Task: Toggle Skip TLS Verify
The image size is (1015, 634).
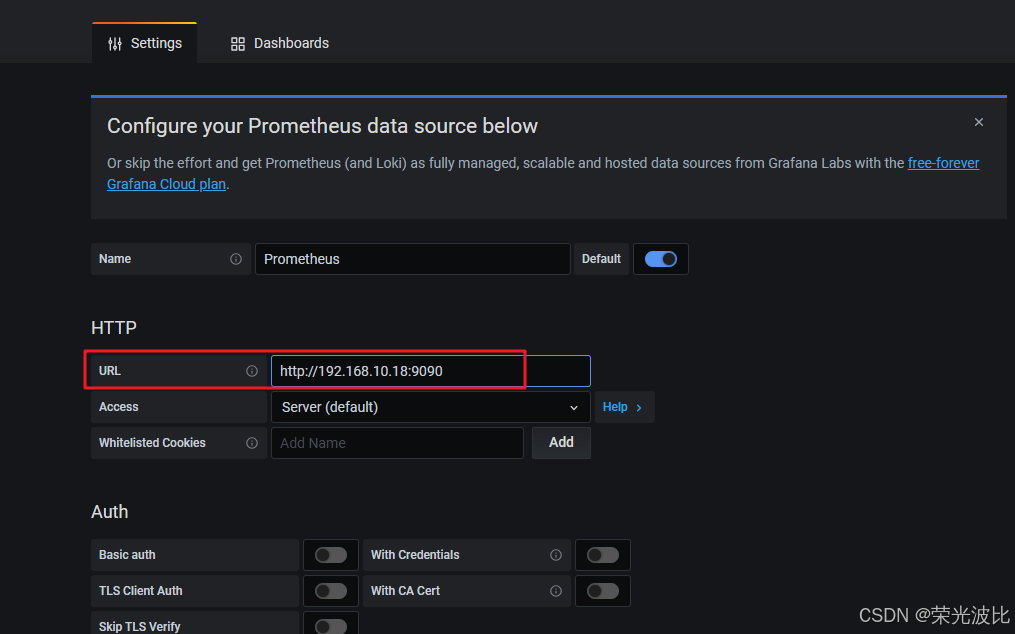Action: [x=331, y=626]
